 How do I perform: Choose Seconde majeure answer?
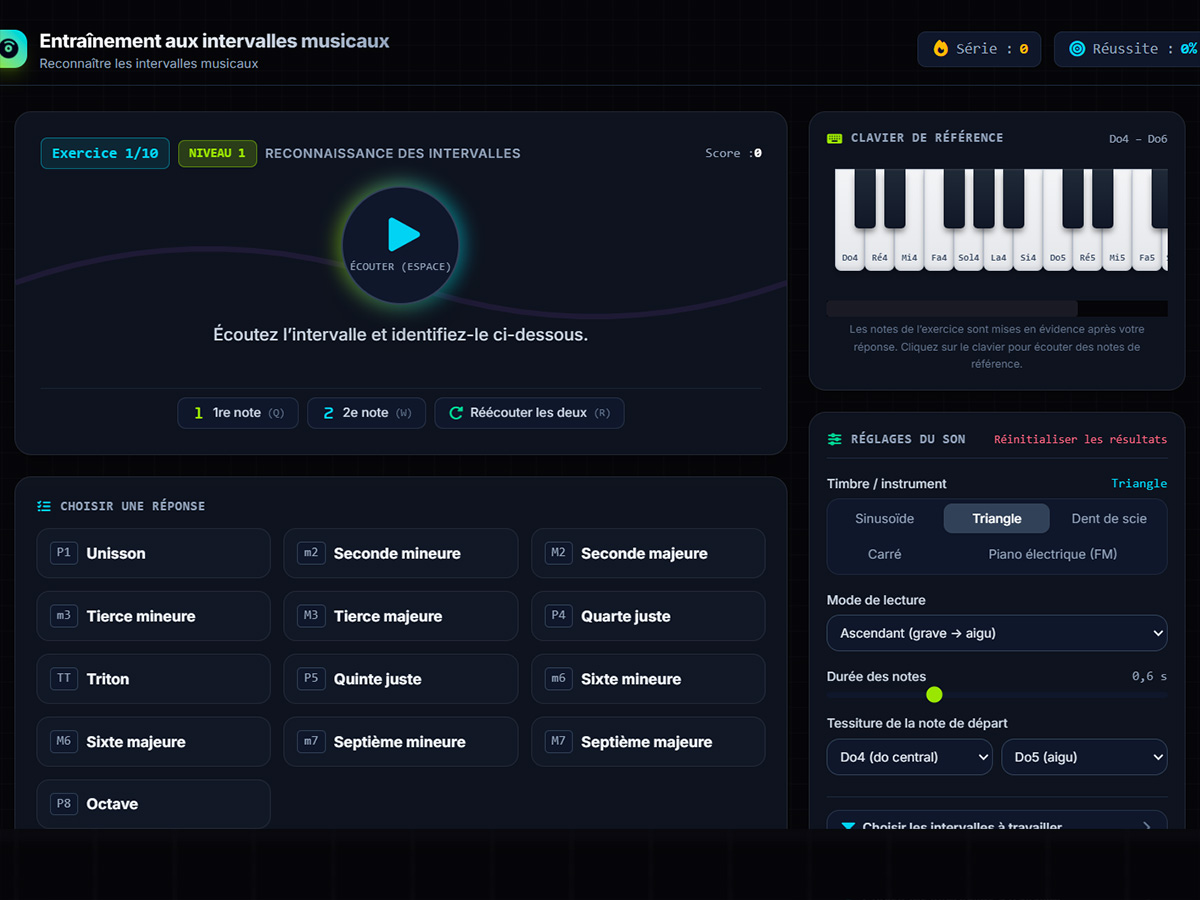648,553
